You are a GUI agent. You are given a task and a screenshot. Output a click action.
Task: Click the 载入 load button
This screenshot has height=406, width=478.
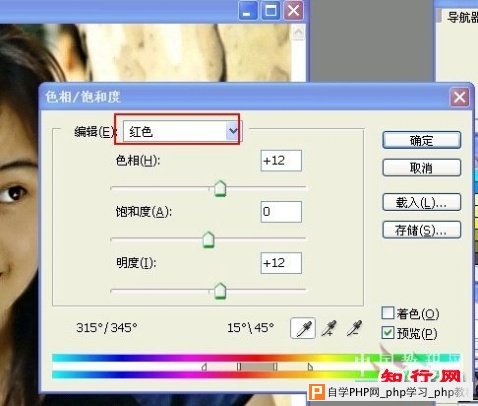coord(422,202)
